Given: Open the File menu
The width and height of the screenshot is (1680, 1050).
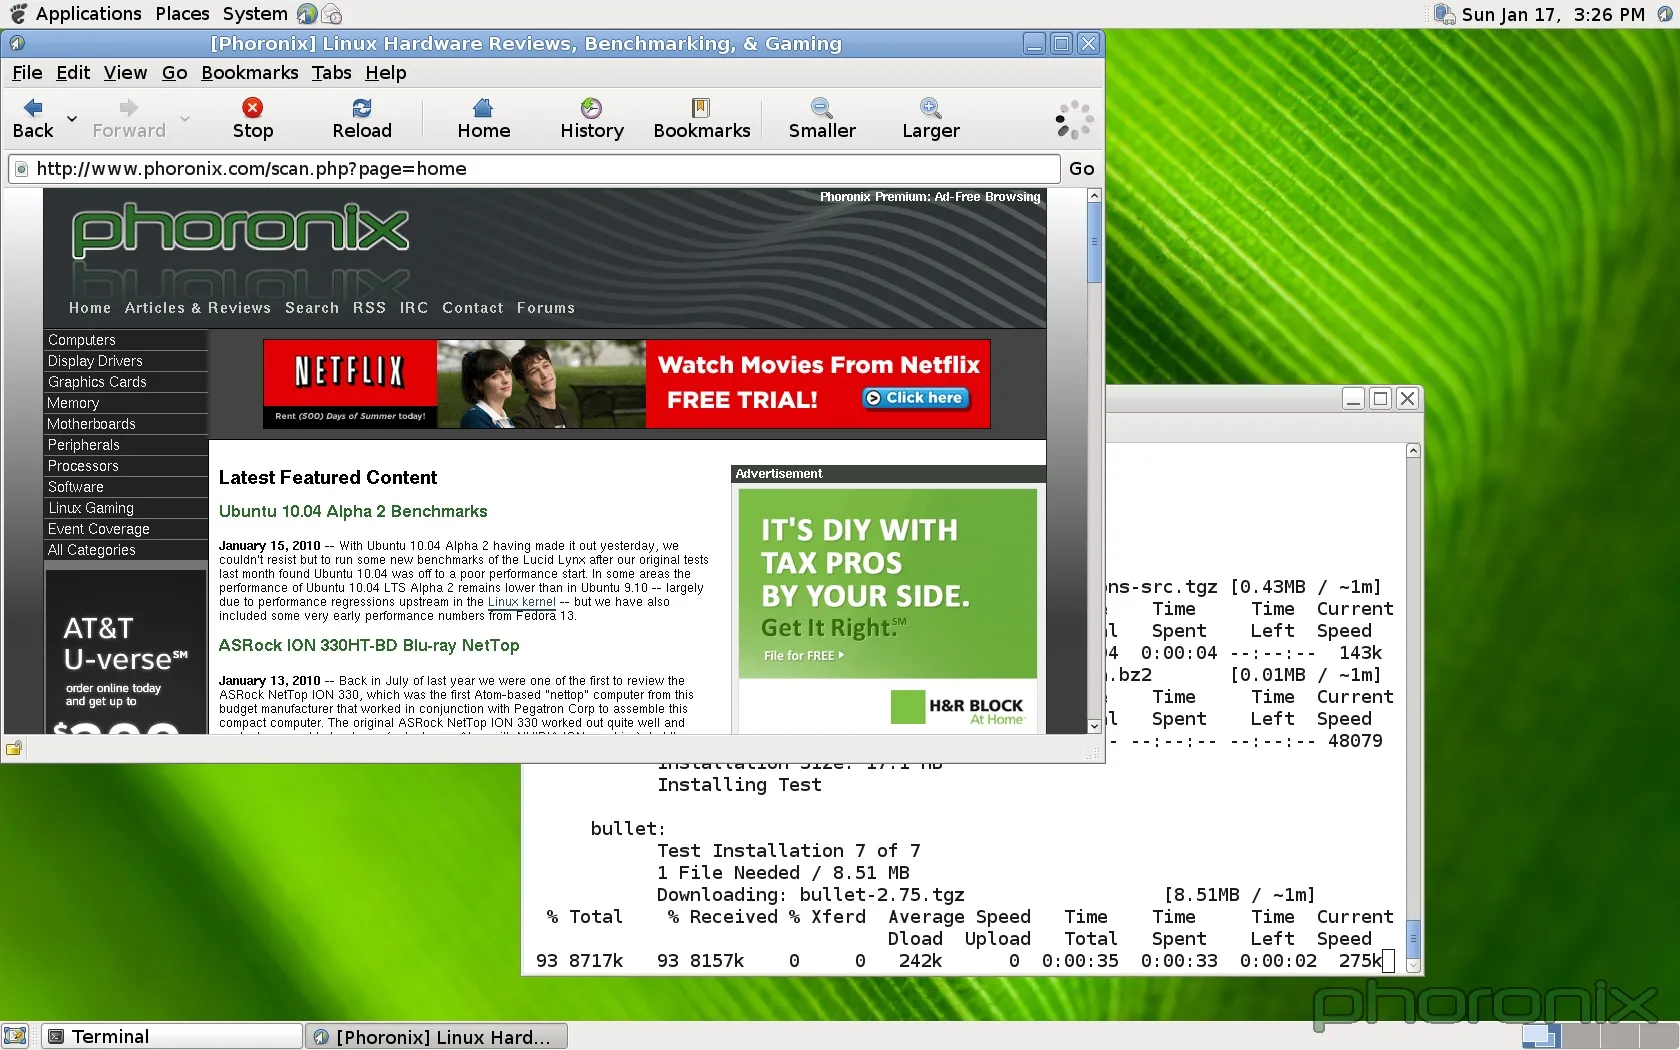Looking at the screenshot, I should [27, 73].
